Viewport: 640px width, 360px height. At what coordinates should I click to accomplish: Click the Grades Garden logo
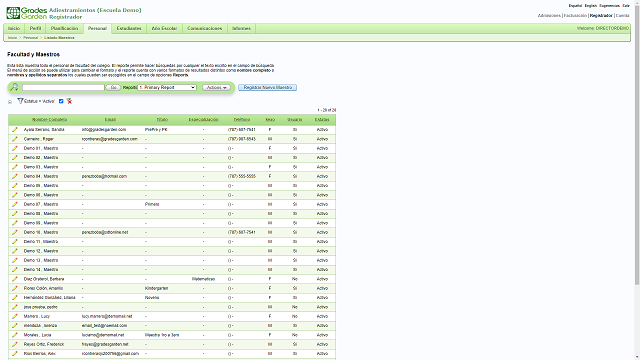tap(27, 13)
